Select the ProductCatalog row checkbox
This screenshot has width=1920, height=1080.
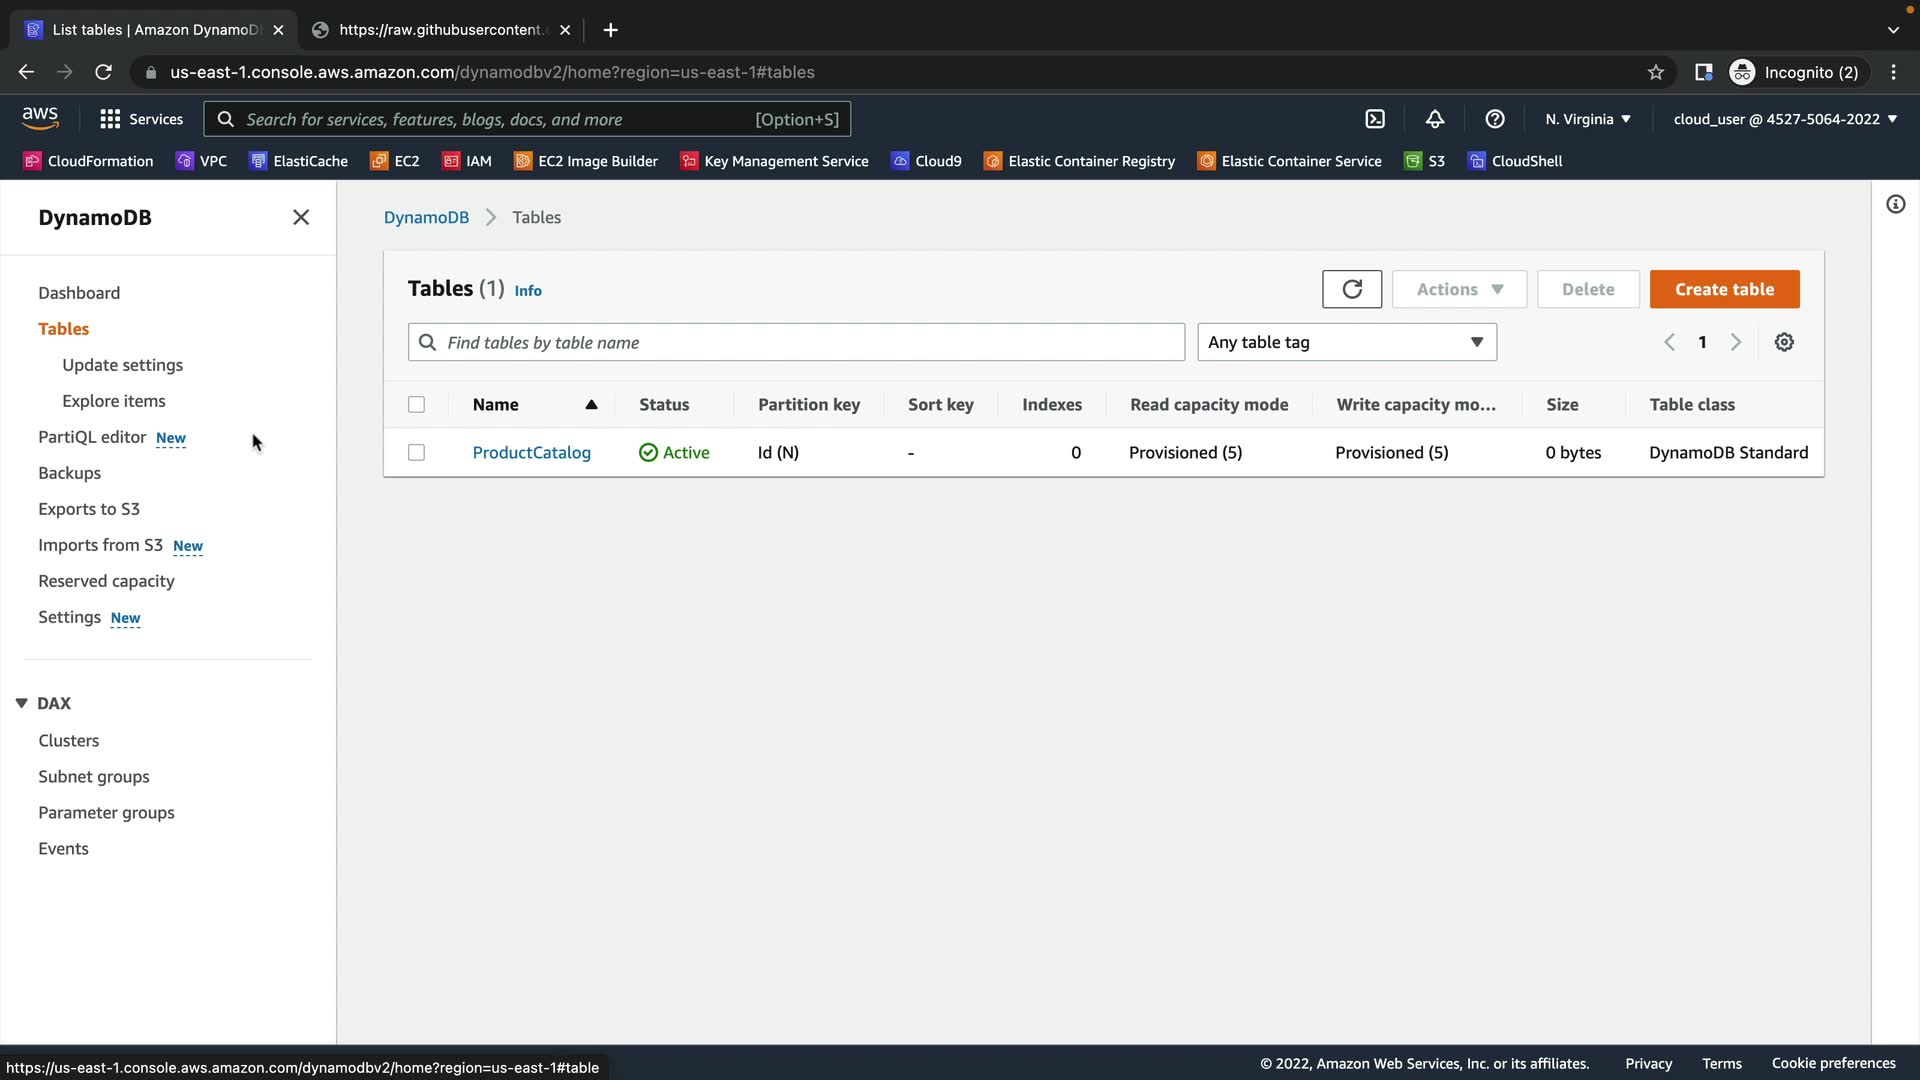pos(416,452)
